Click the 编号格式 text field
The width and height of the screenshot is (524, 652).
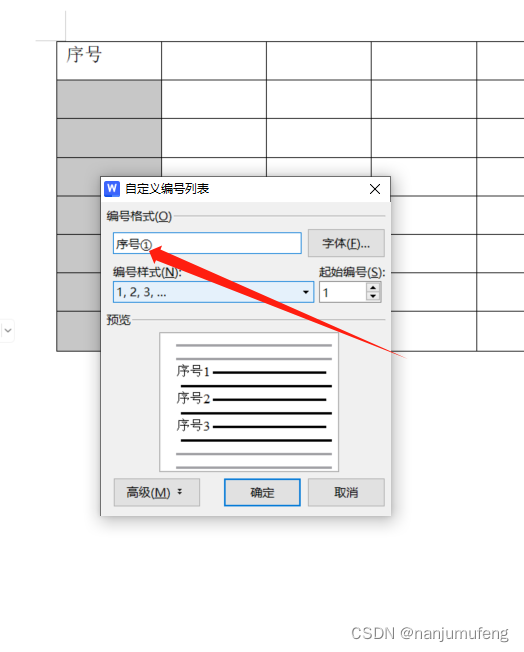(207, 244)
